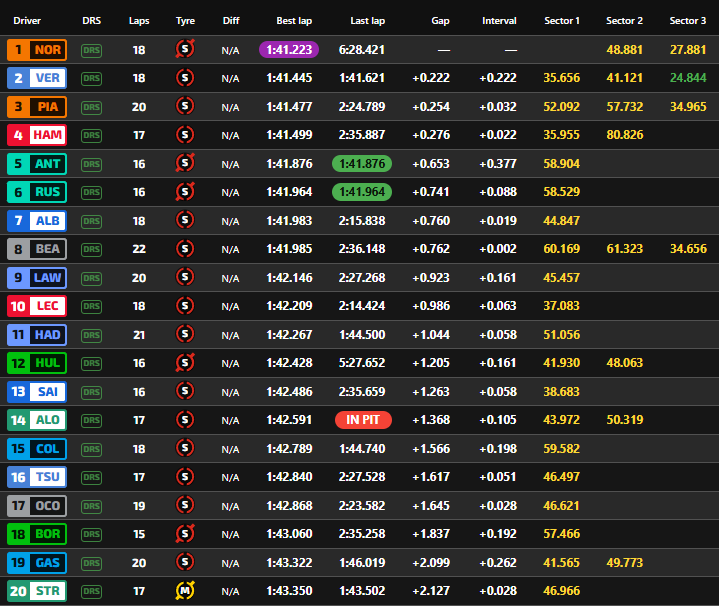Select the ALB driver badge

click(x=37, y=221)
